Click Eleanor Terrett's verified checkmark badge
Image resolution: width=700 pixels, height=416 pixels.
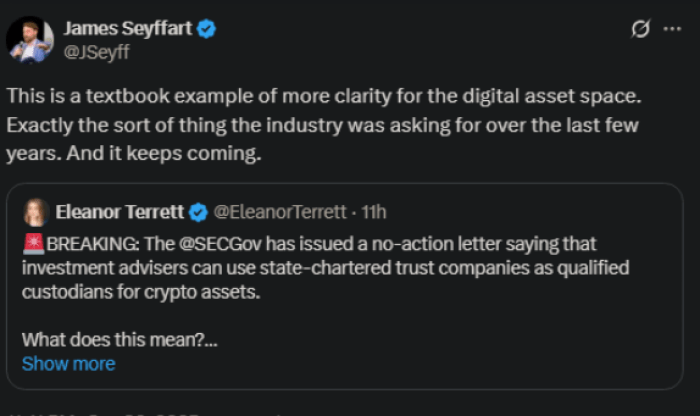(x=198, y=212)
